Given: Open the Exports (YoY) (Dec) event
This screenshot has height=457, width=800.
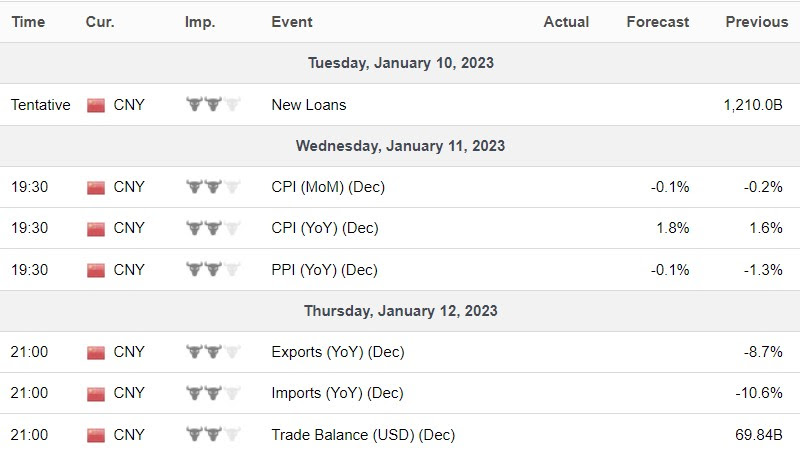Looking at the screenshot, I should click(x=338, y=352).
